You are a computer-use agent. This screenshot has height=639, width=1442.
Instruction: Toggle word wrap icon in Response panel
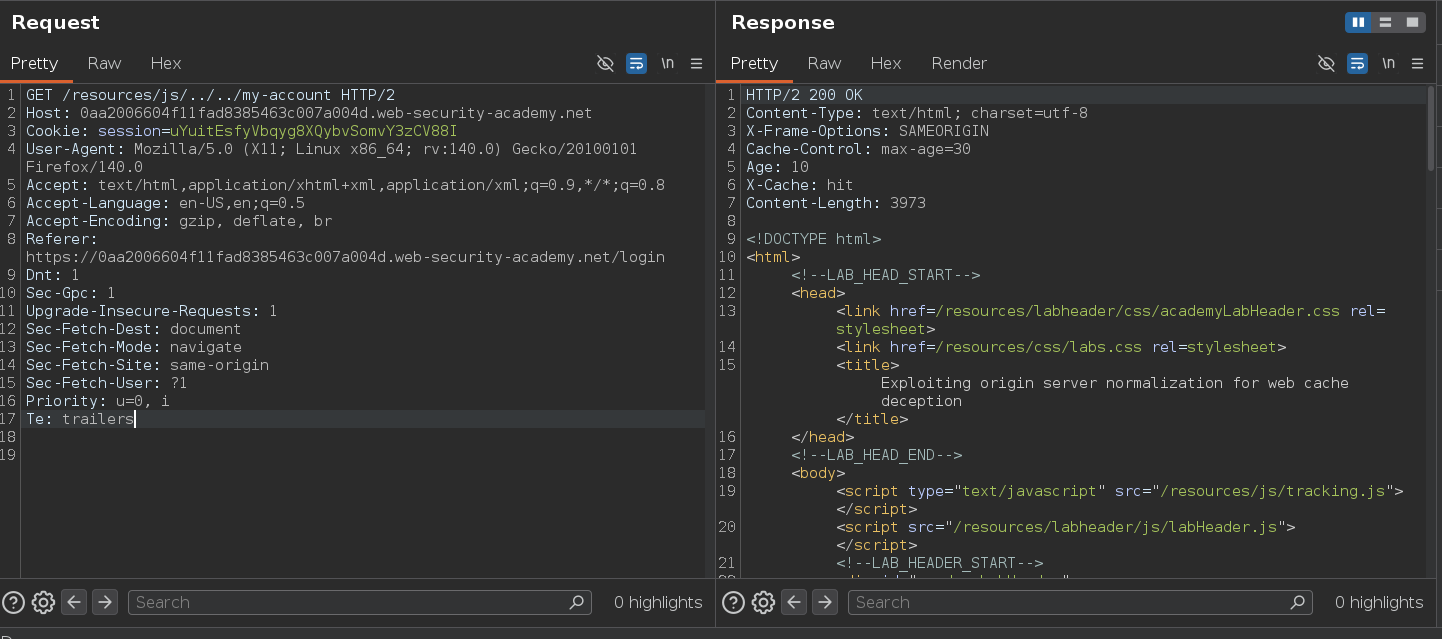1357,63
